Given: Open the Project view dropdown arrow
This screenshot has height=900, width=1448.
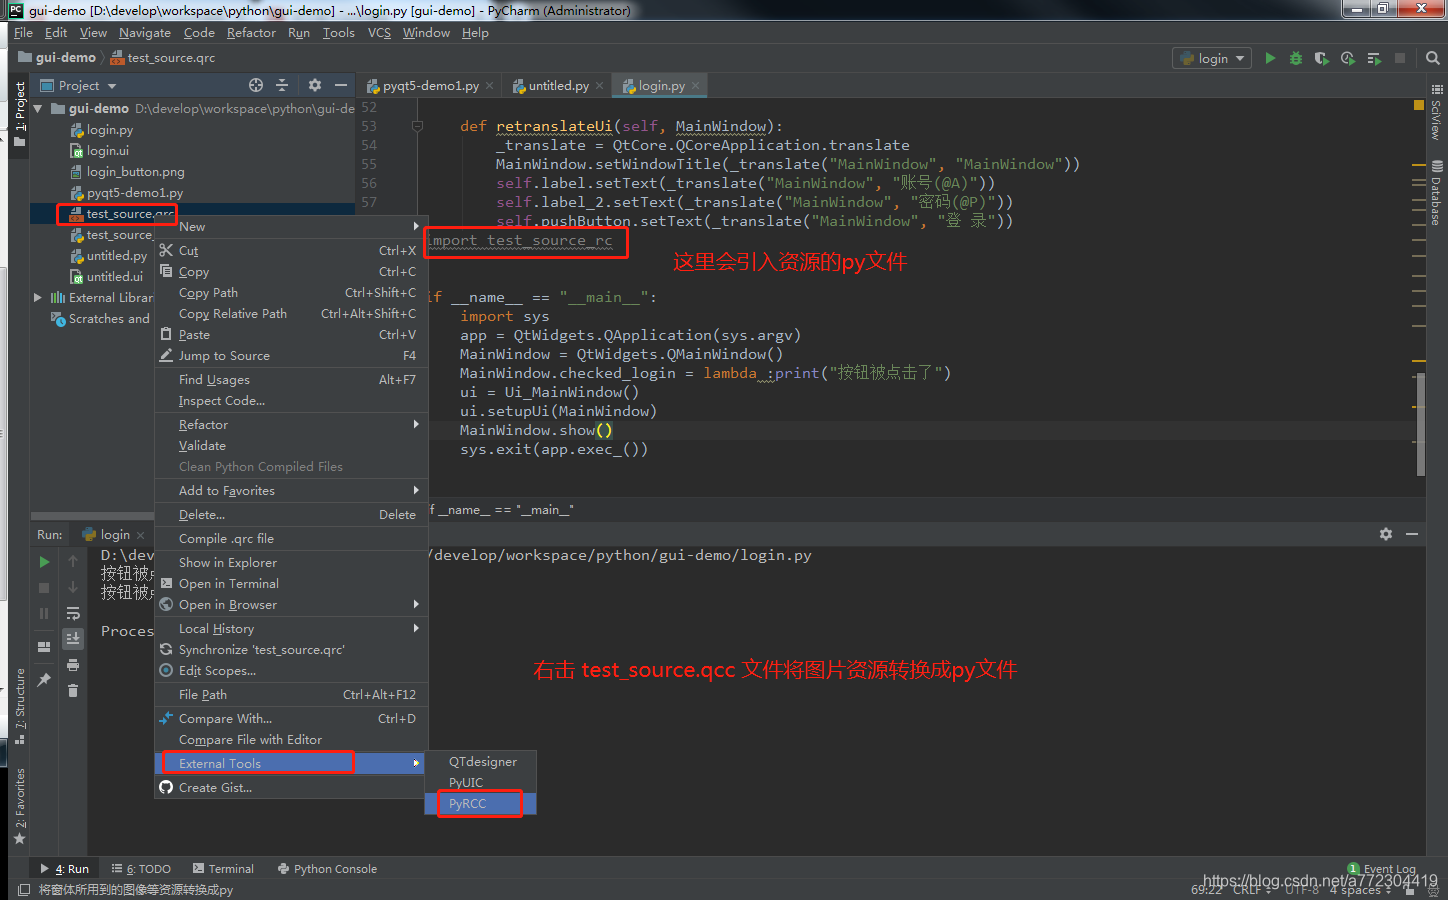Looking at the screenshot, I should (x=112, y=86).
